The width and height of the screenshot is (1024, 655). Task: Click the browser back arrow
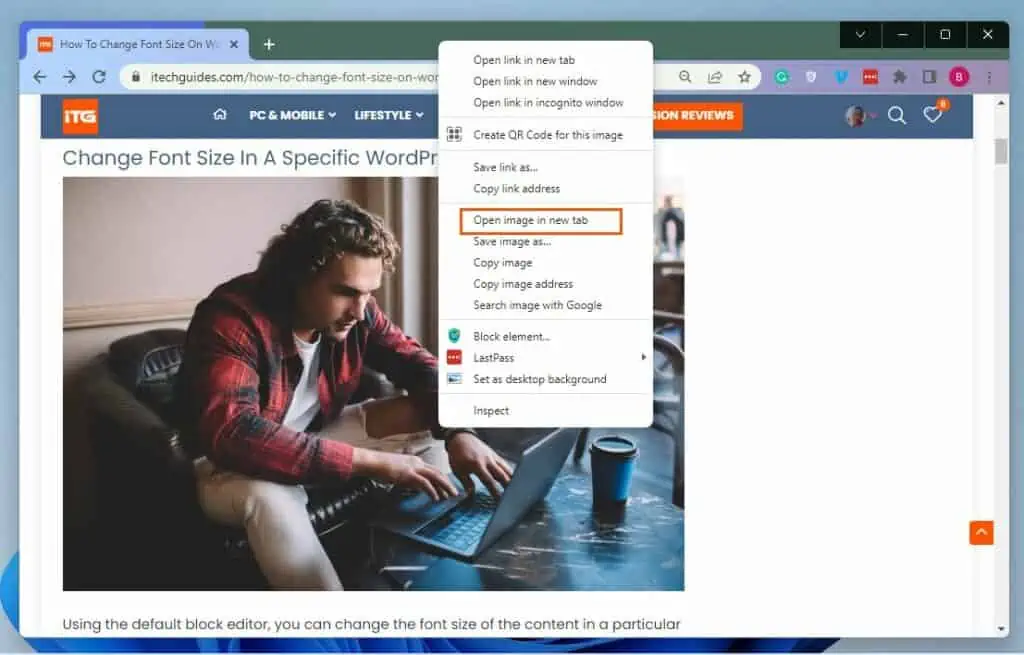point(39,76)
